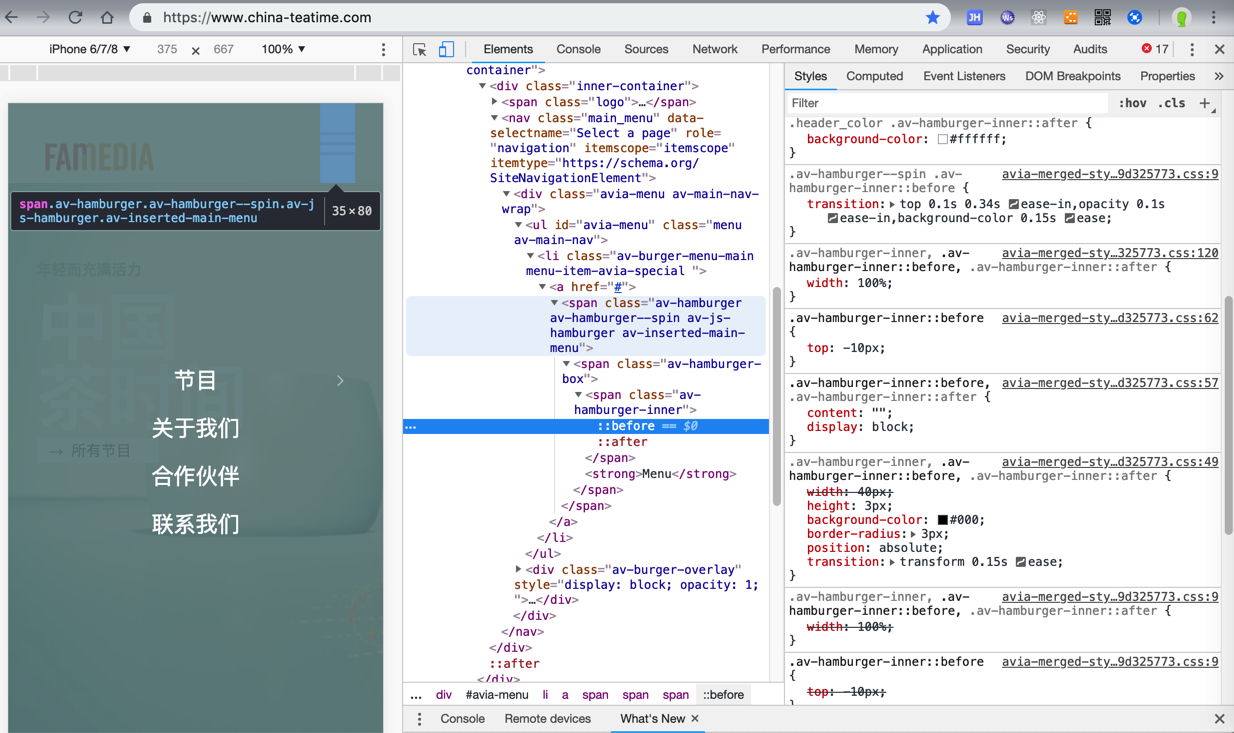
Task: Open the React extension icon in toolbar
Action: (x=1039, y=17)
